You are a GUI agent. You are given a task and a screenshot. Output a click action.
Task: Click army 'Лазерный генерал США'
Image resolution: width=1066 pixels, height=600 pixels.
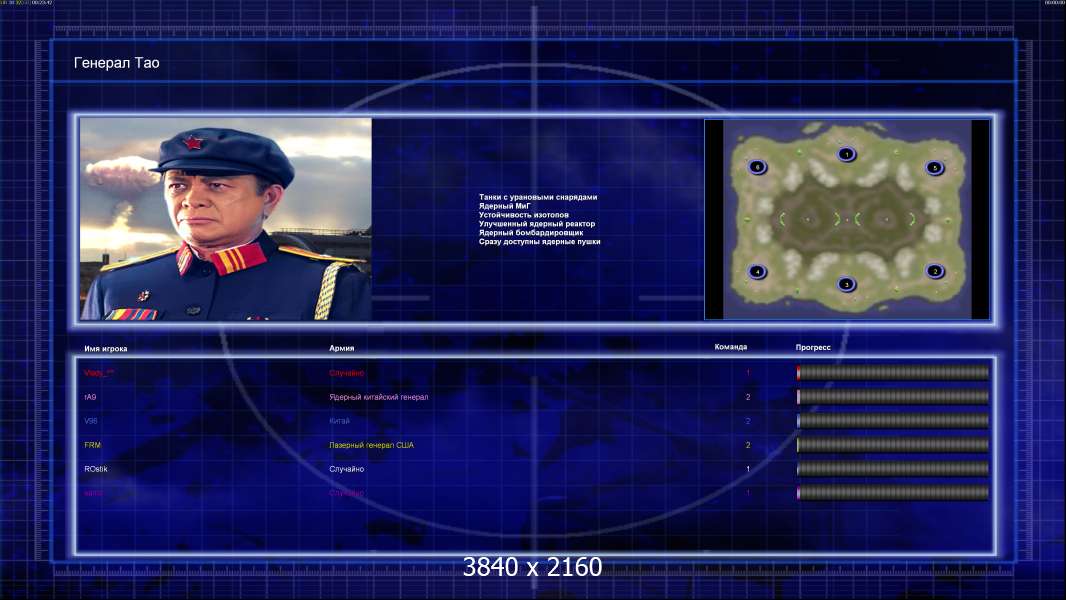coord(371,445)
